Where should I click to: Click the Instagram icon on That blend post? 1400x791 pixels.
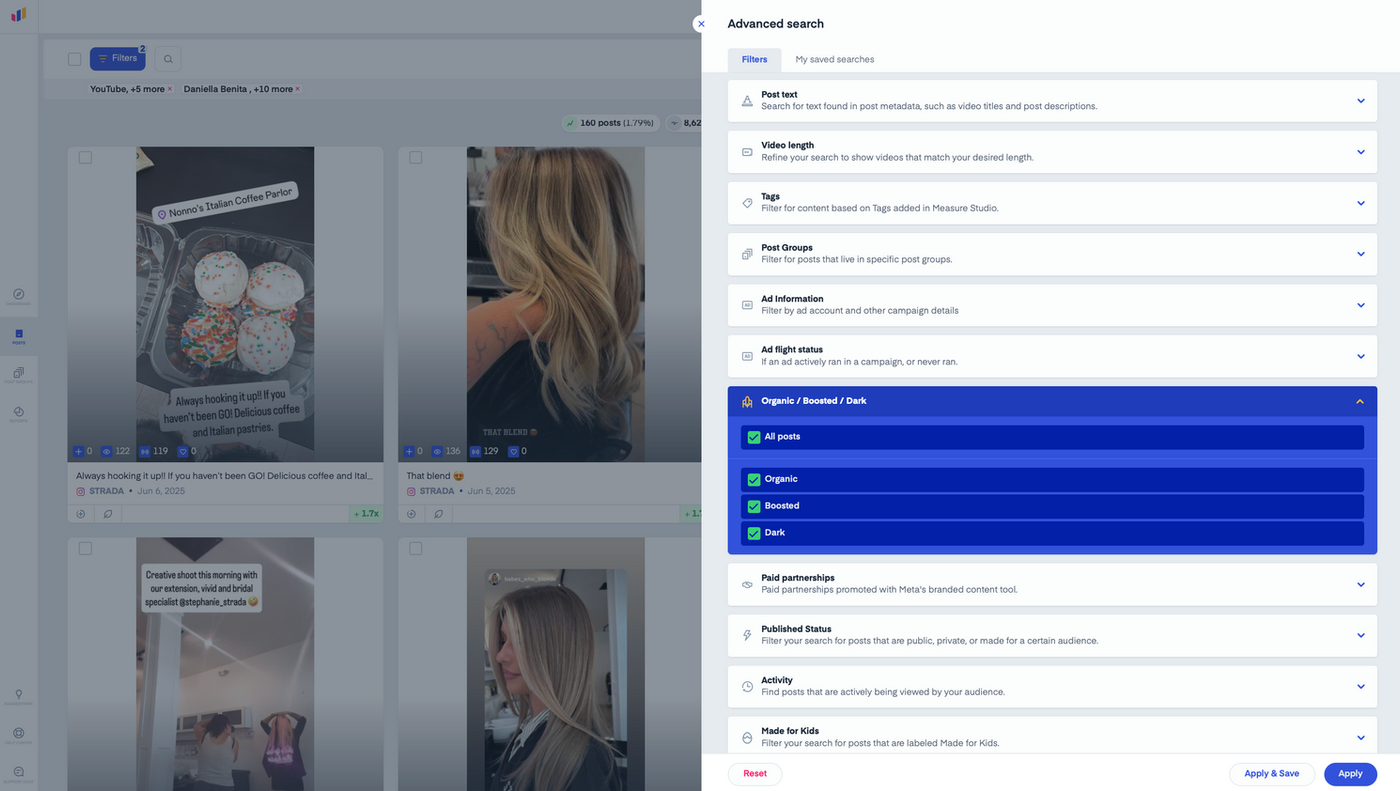(x=411, y=491)
